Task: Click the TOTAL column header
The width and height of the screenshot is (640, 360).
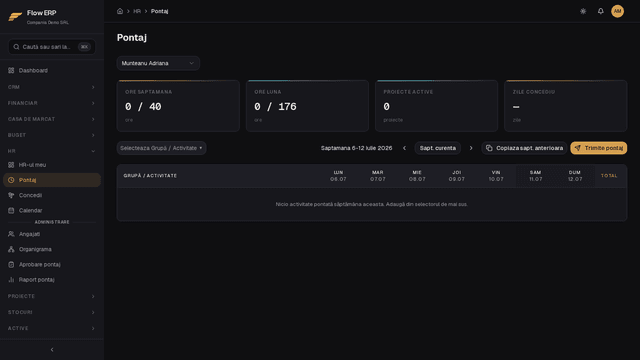Action: tap(609, 176)
